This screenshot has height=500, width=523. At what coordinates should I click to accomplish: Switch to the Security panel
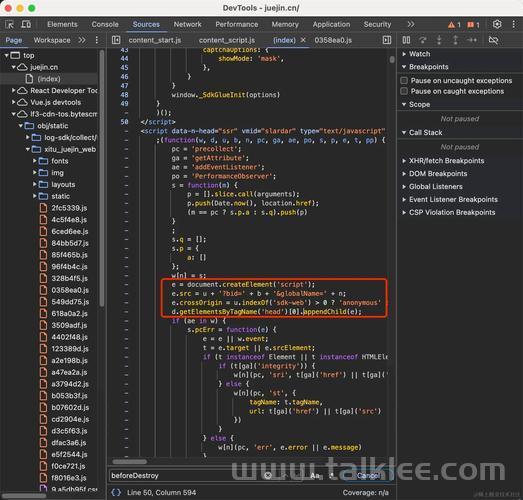[377, 24]
